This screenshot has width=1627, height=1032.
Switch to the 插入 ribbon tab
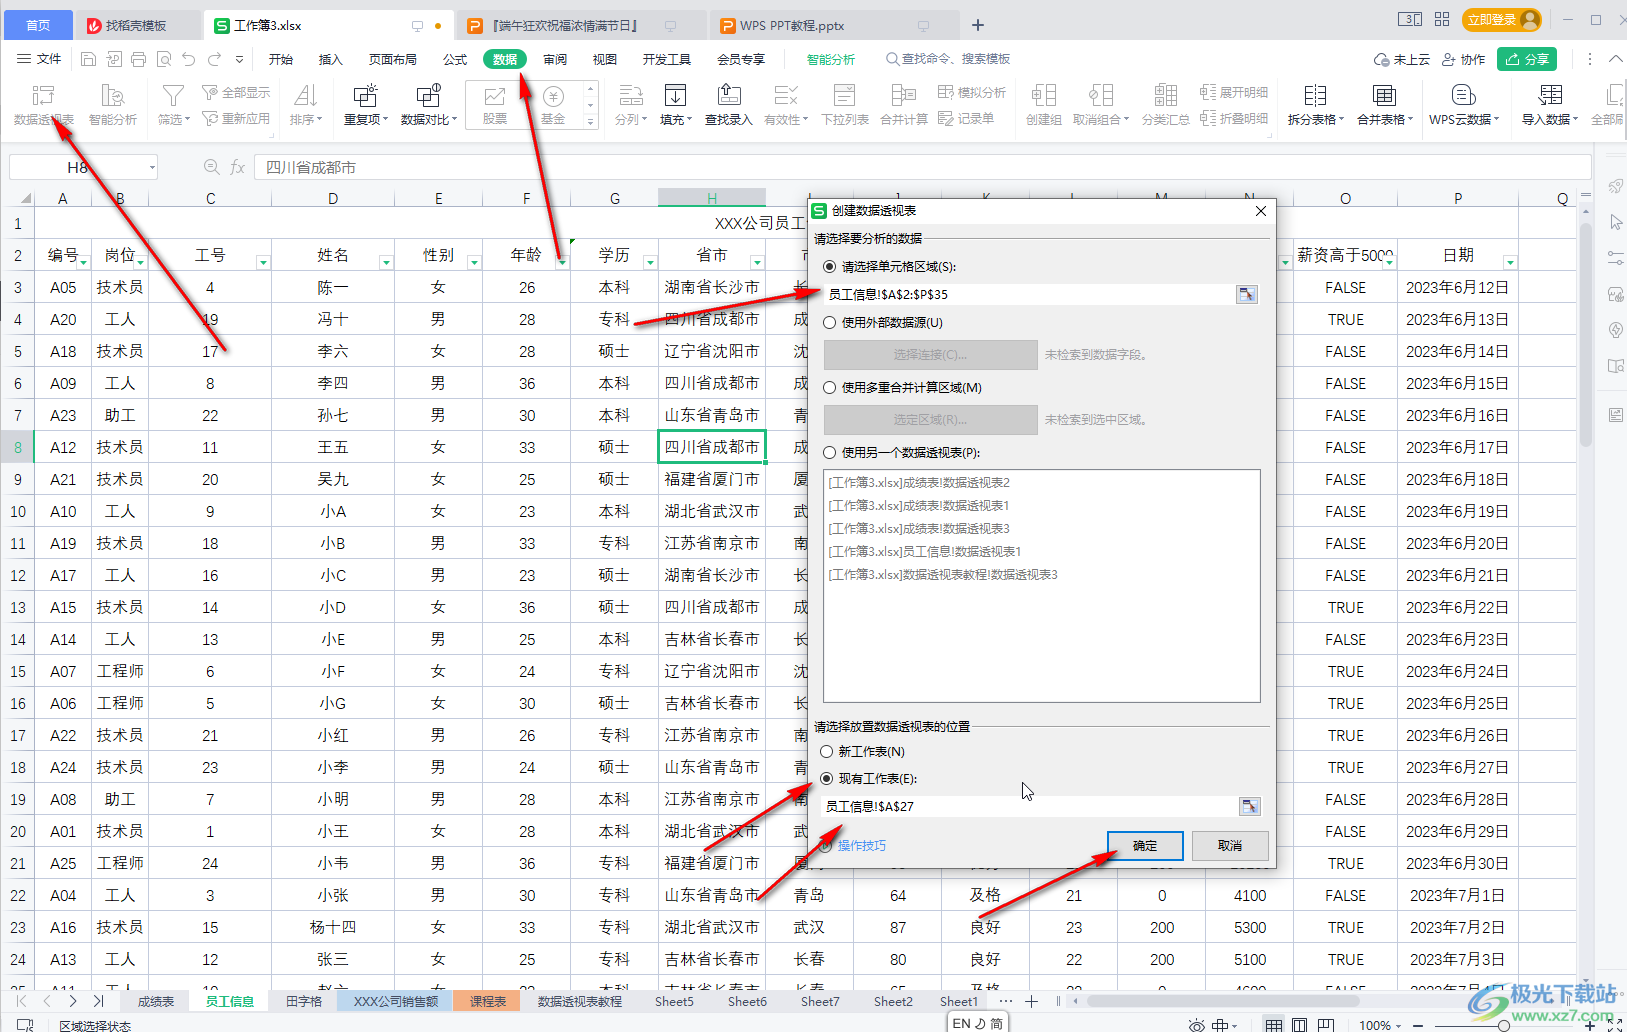tap(331, 59)
